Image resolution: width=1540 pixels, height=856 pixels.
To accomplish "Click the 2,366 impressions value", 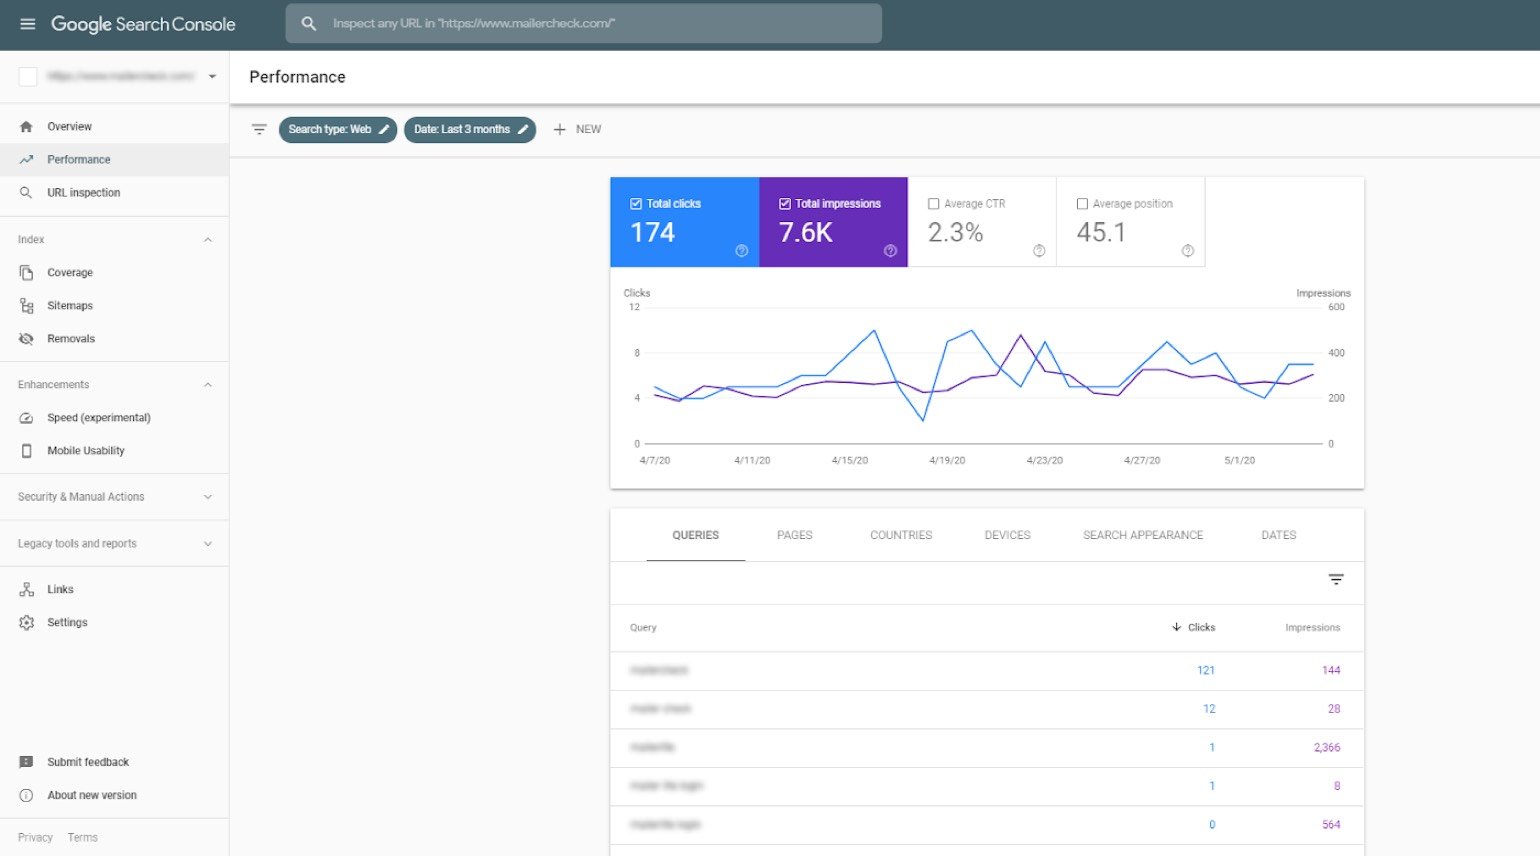I will [1327, 748].
